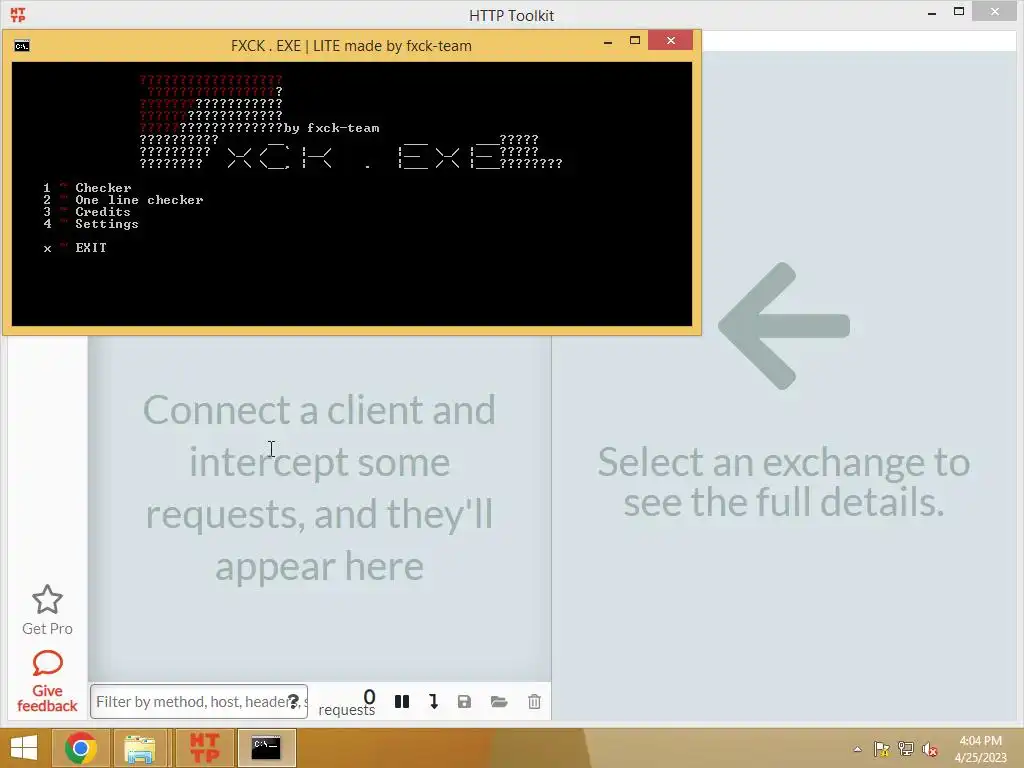This screenshot has width=1024, height=768.
Task: Close the HTTP Toolkit window
Action: pyautogui.click(x=995, y=12)
